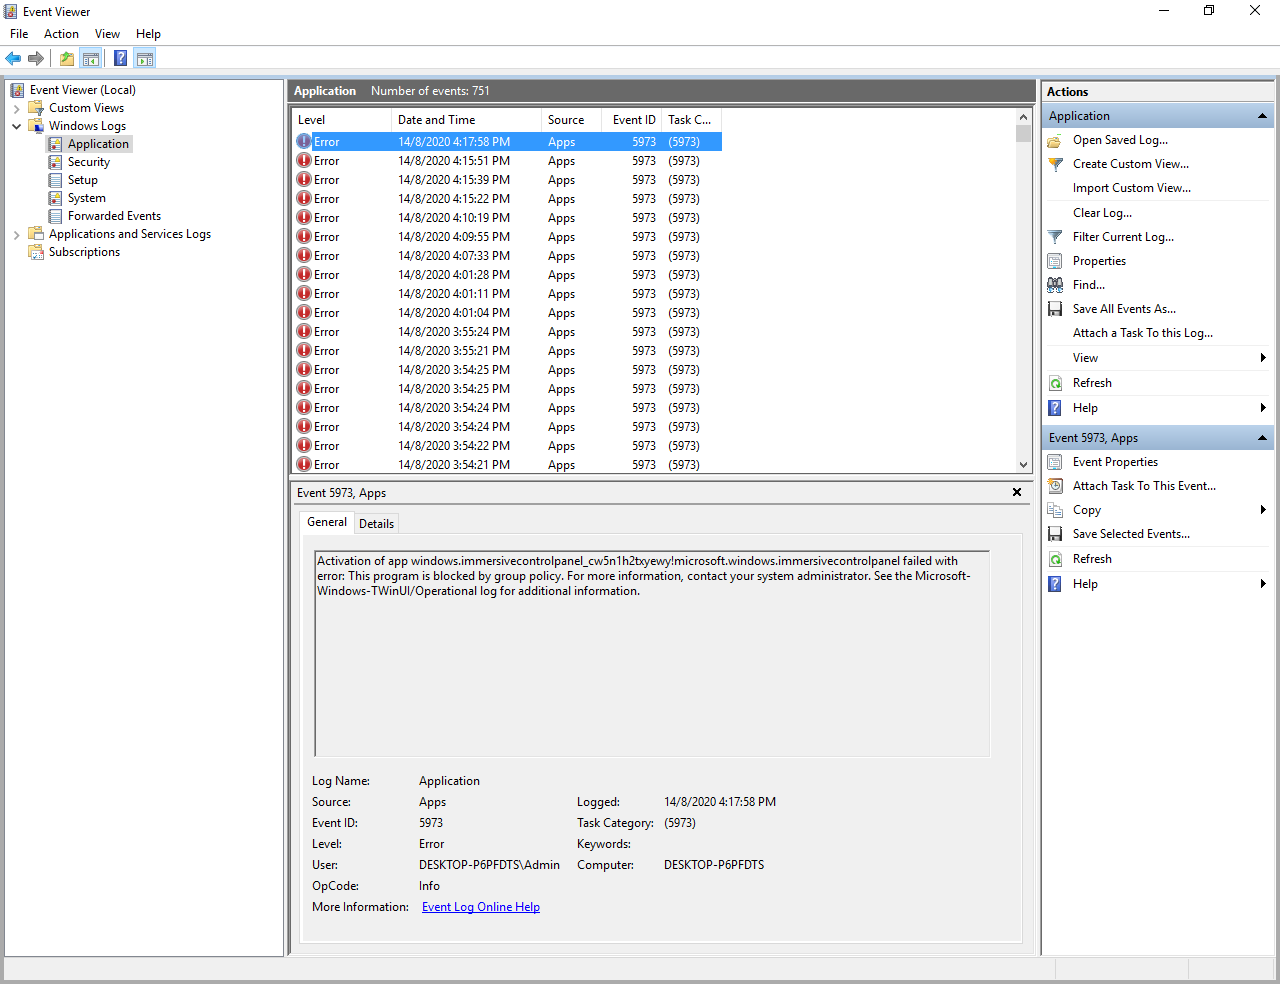The height and width of the screenshot is (984, 1280).
Task: Click the Open Saved Log folder icon
Action: click(1055, 140)
